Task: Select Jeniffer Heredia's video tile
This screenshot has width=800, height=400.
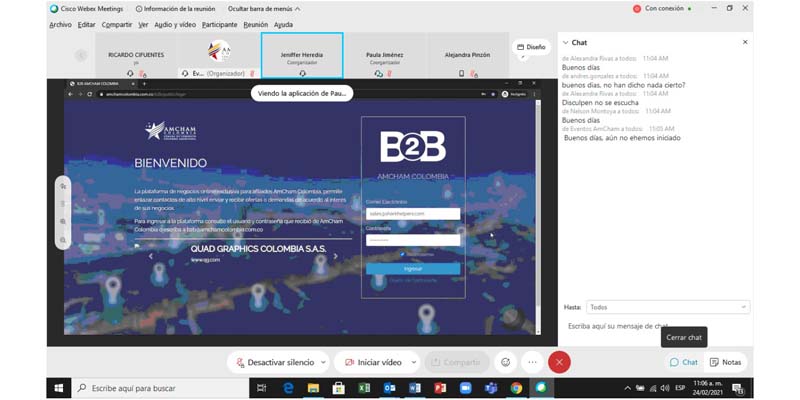Action: [302, 55]
